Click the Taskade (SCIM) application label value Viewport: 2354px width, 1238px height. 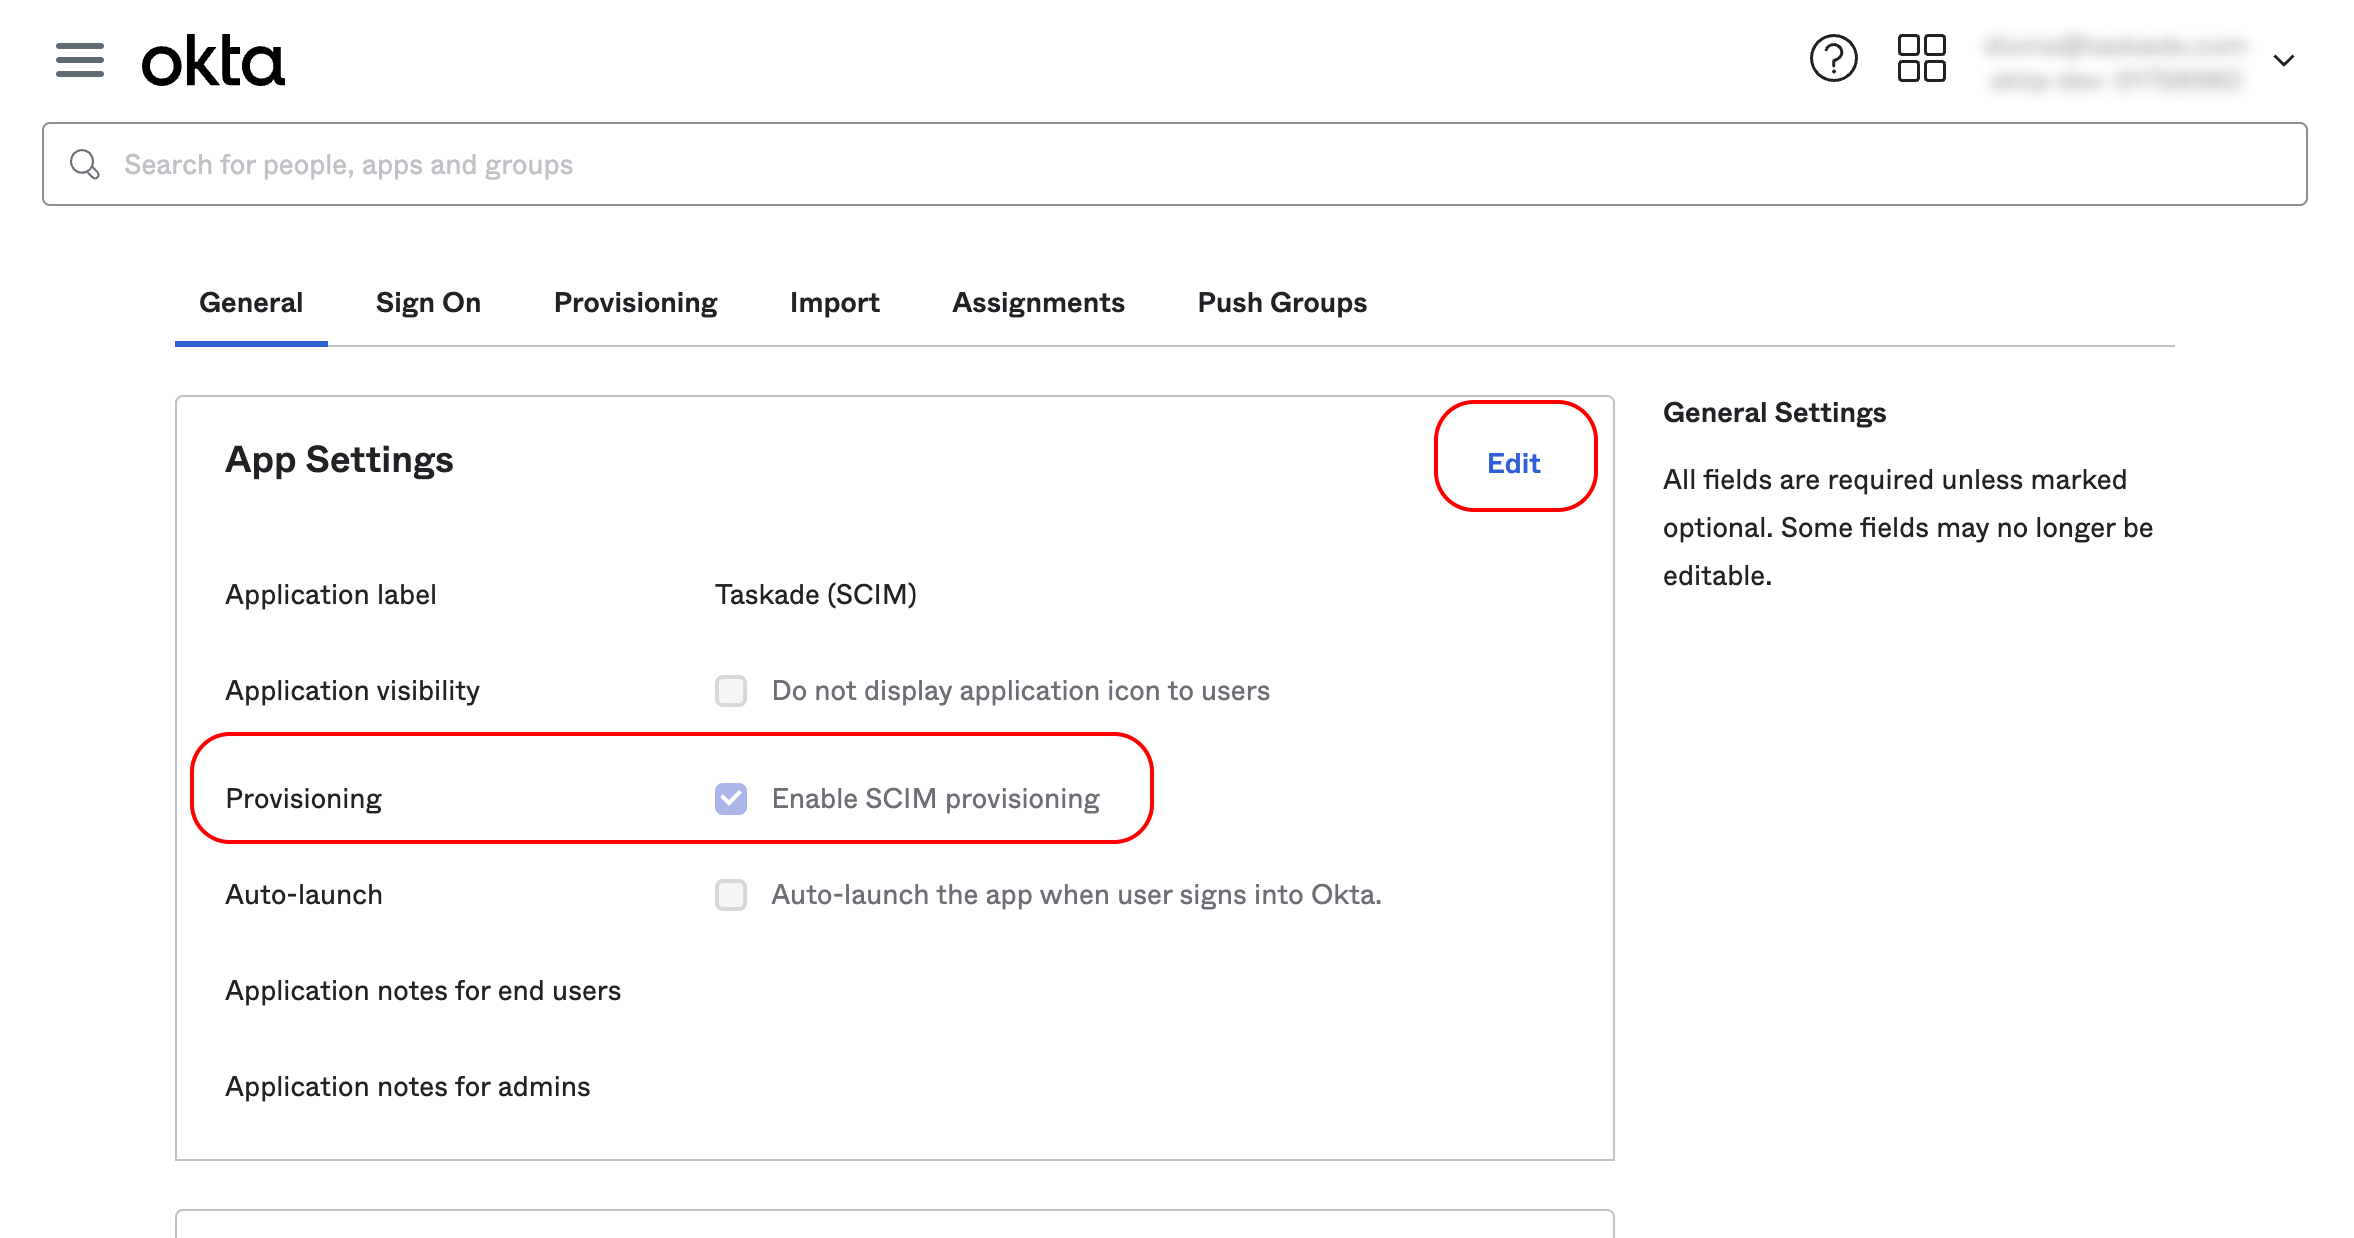pyautogui.click(x=815, y=595)
